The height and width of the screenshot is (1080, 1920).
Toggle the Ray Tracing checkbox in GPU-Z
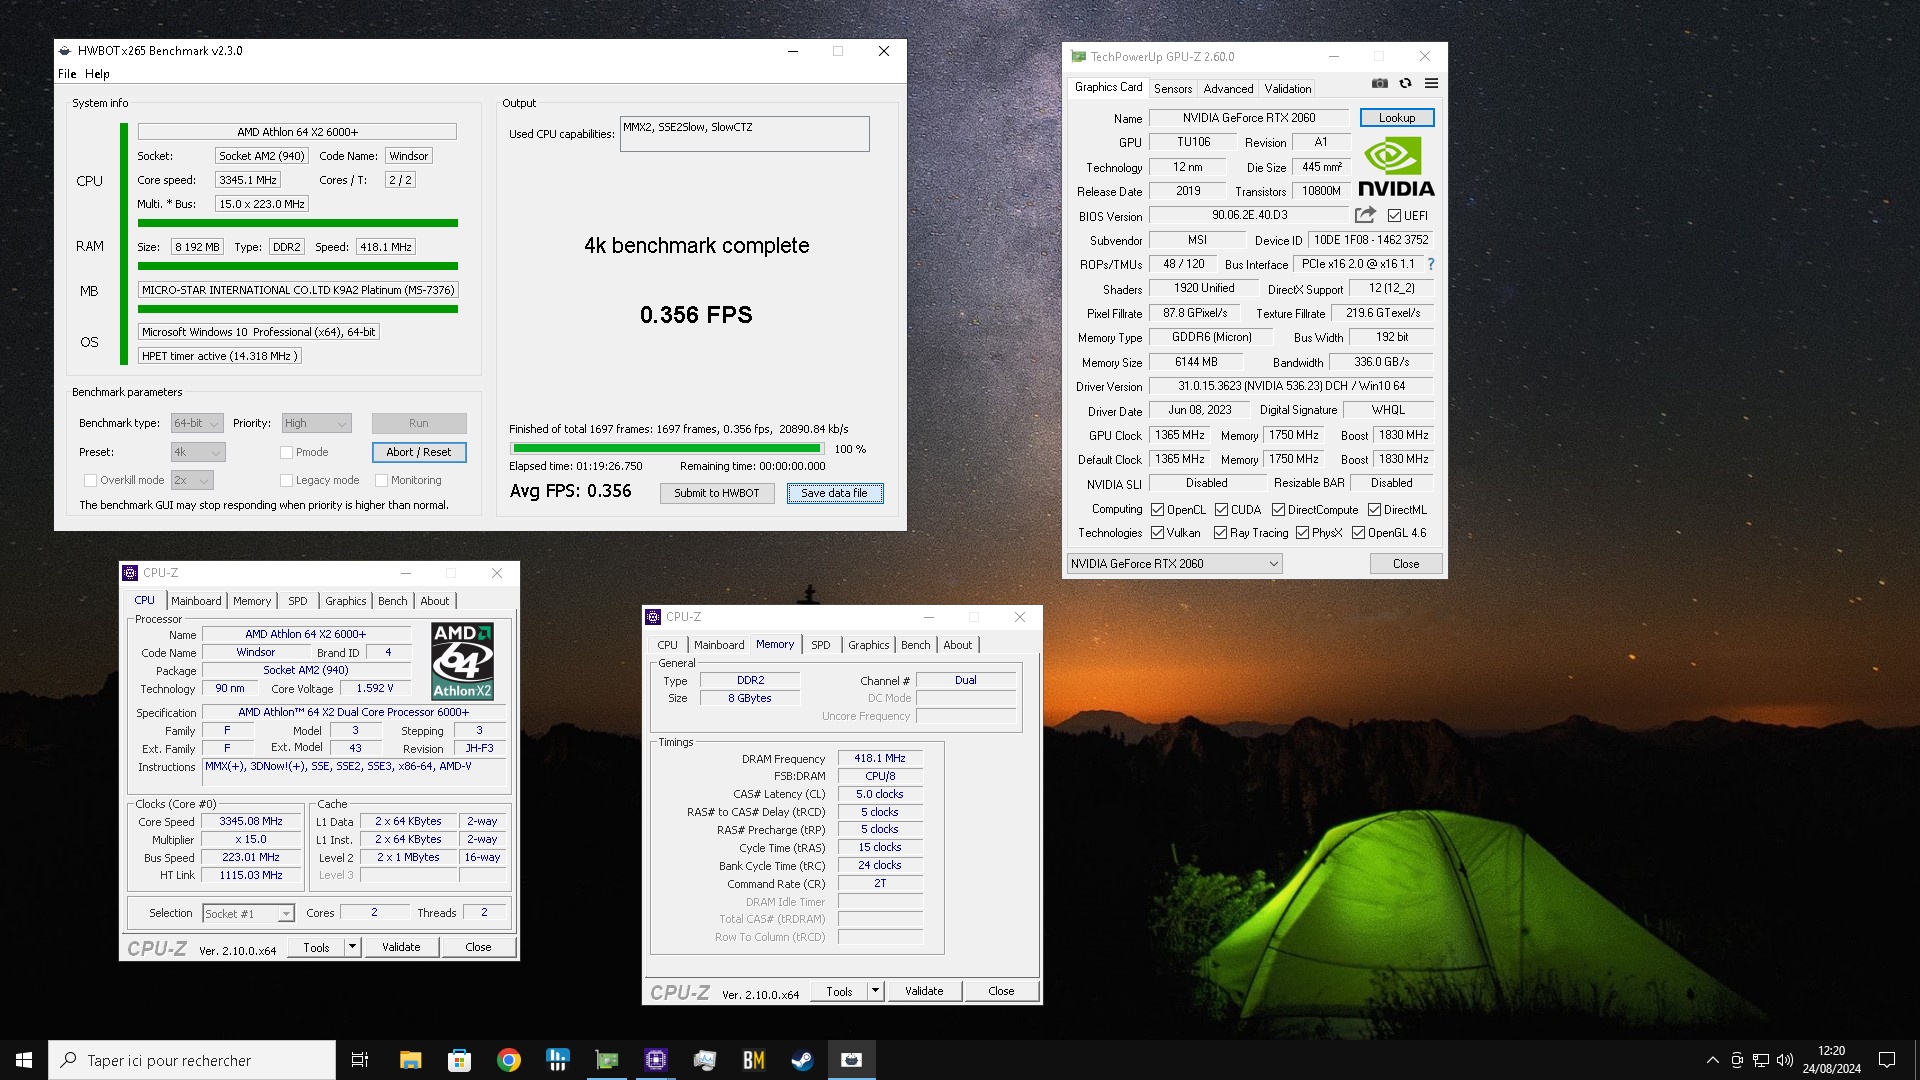pyautogui.click(x=1220, y=533)
